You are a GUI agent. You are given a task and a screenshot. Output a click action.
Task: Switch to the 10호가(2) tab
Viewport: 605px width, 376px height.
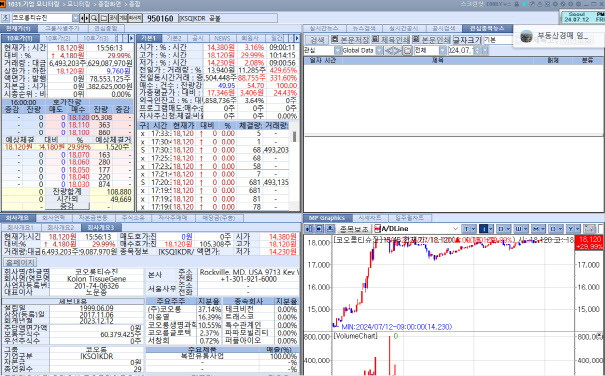[58, 38]
